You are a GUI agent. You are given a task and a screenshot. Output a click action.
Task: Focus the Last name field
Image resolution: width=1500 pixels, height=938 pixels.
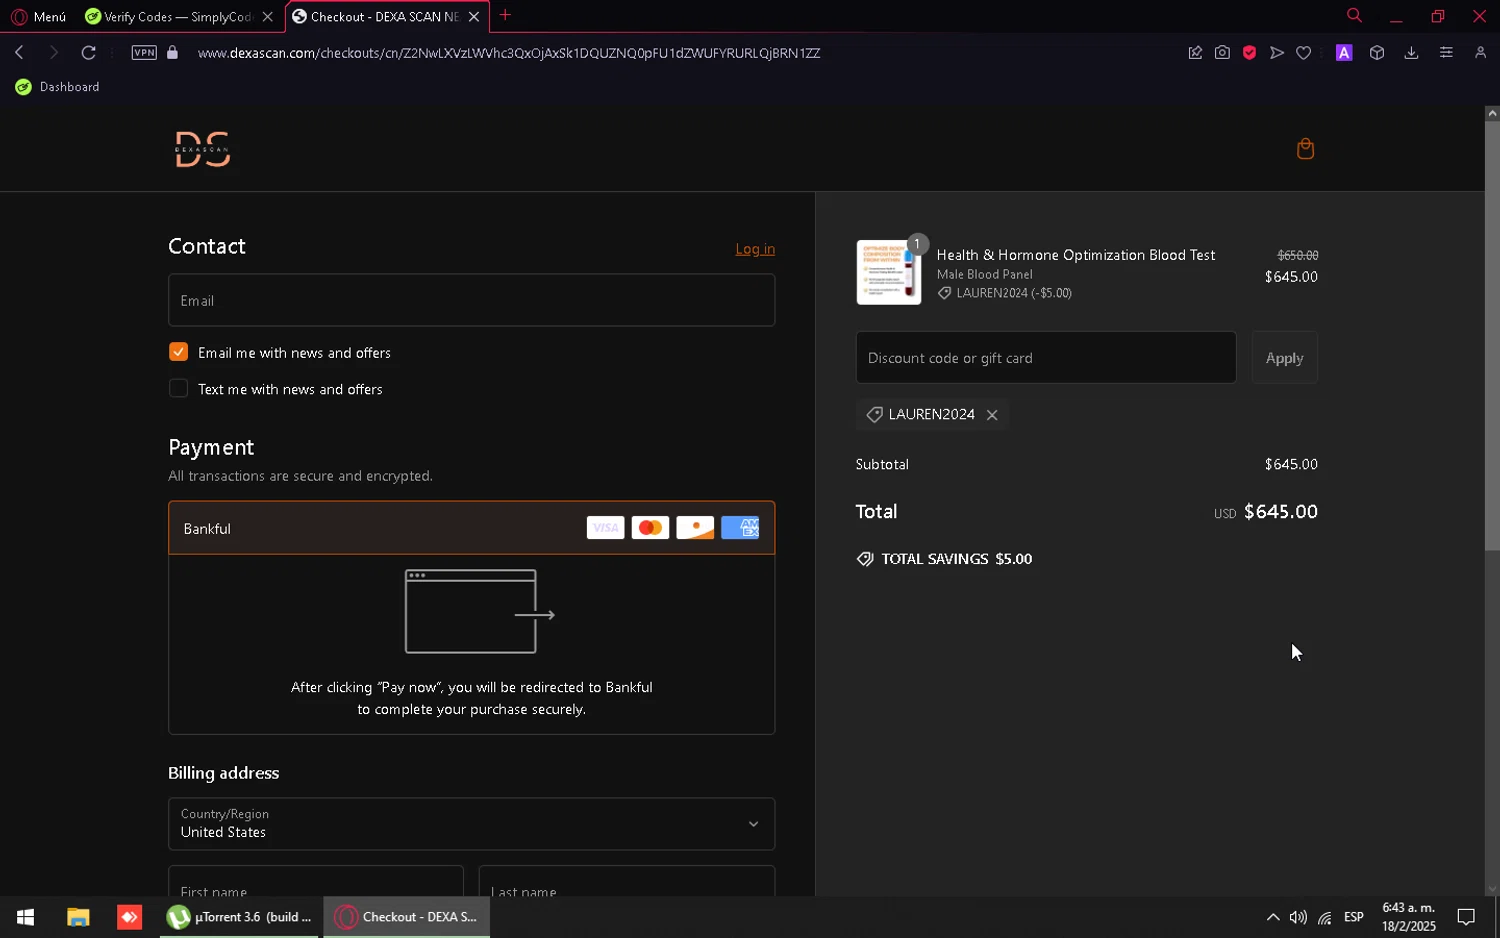(x=626, y=882)
